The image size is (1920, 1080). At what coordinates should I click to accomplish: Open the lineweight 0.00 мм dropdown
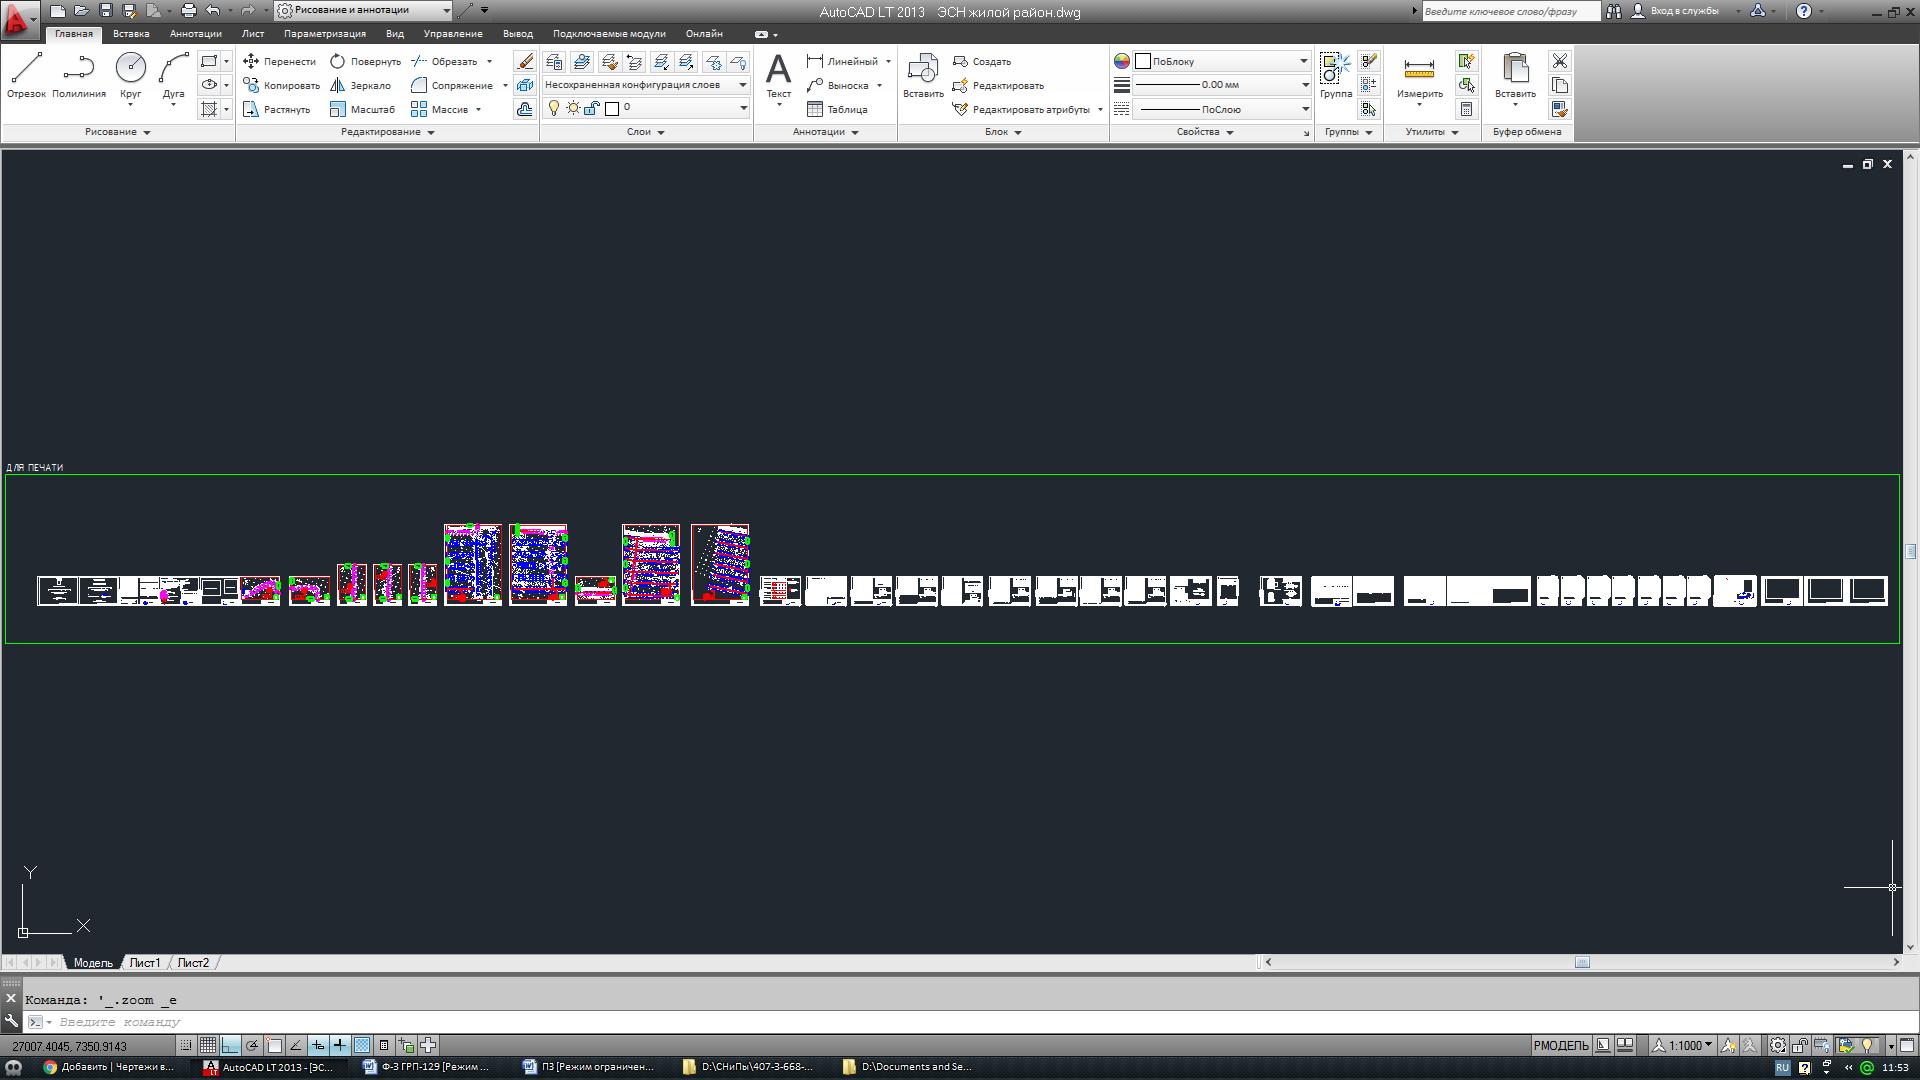[x=1222, y=85]
